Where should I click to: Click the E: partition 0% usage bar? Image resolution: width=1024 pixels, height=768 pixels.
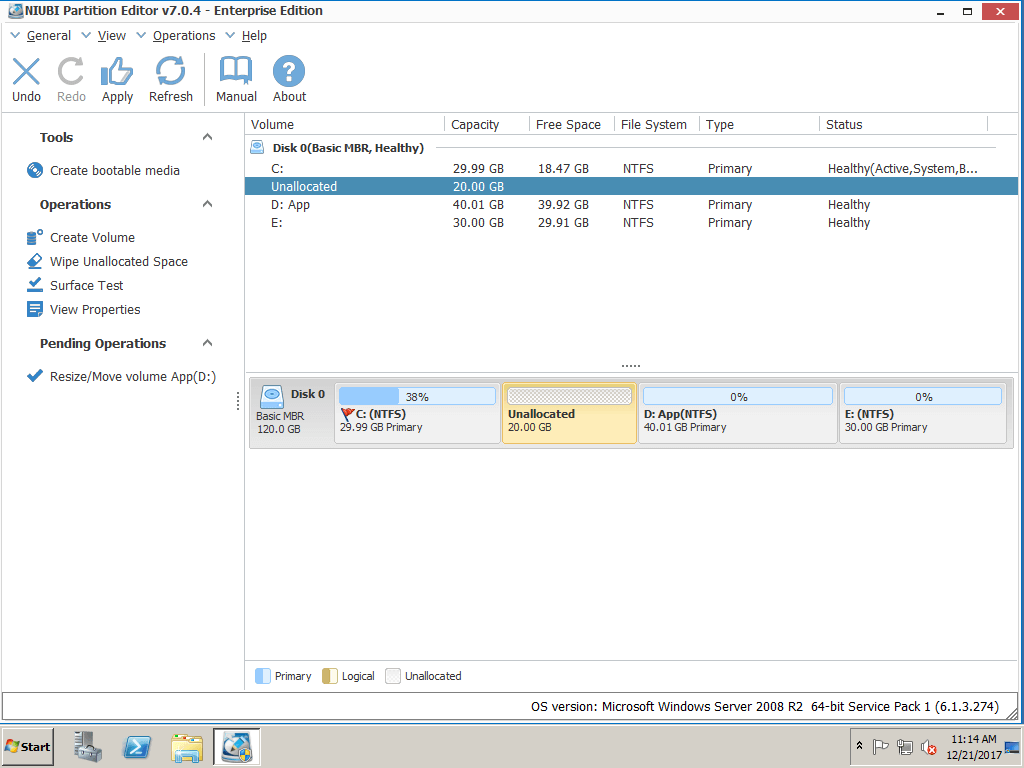click(923, 396)
